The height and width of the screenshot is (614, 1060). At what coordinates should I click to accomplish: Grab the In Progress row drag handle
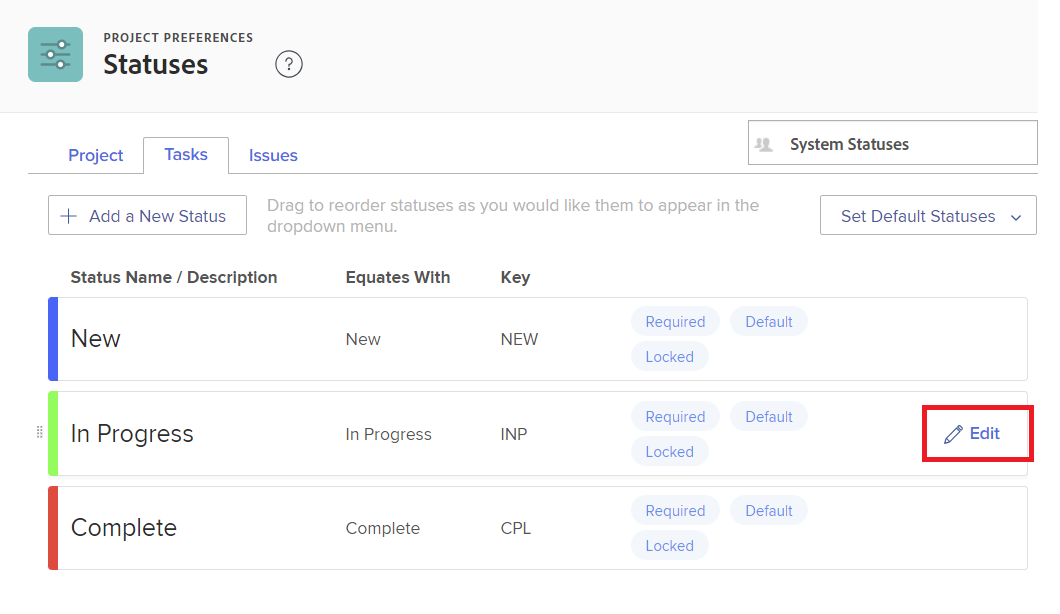[x=40, y=432]
